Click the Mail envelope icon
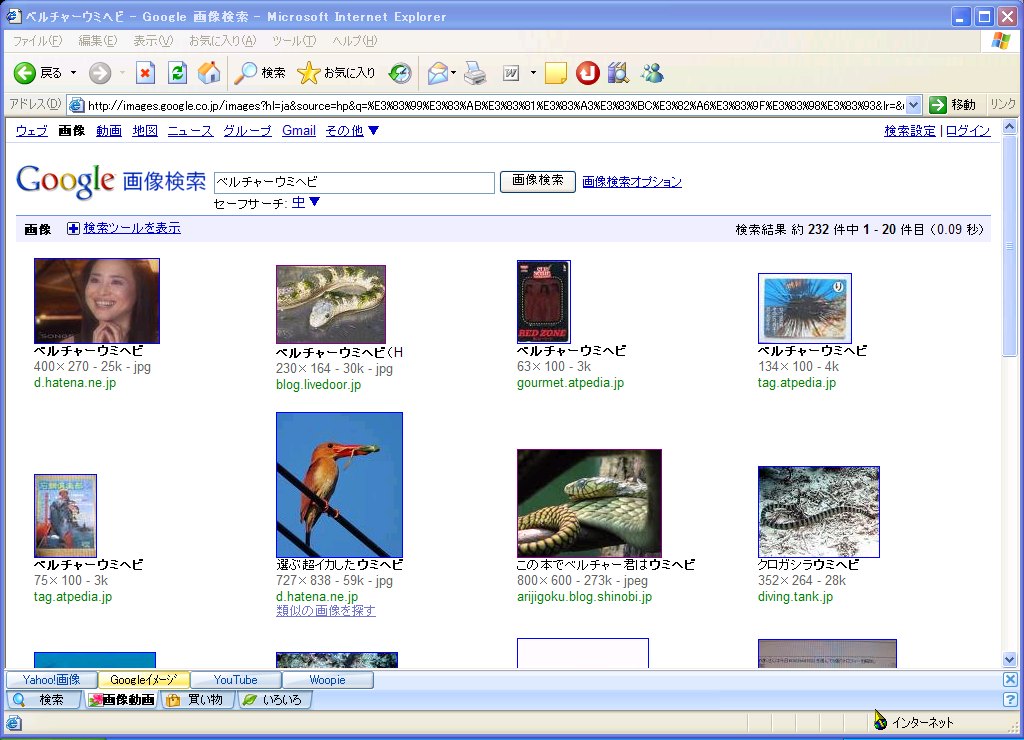This screenshot has width=1024, height=740. pos(437,72)
